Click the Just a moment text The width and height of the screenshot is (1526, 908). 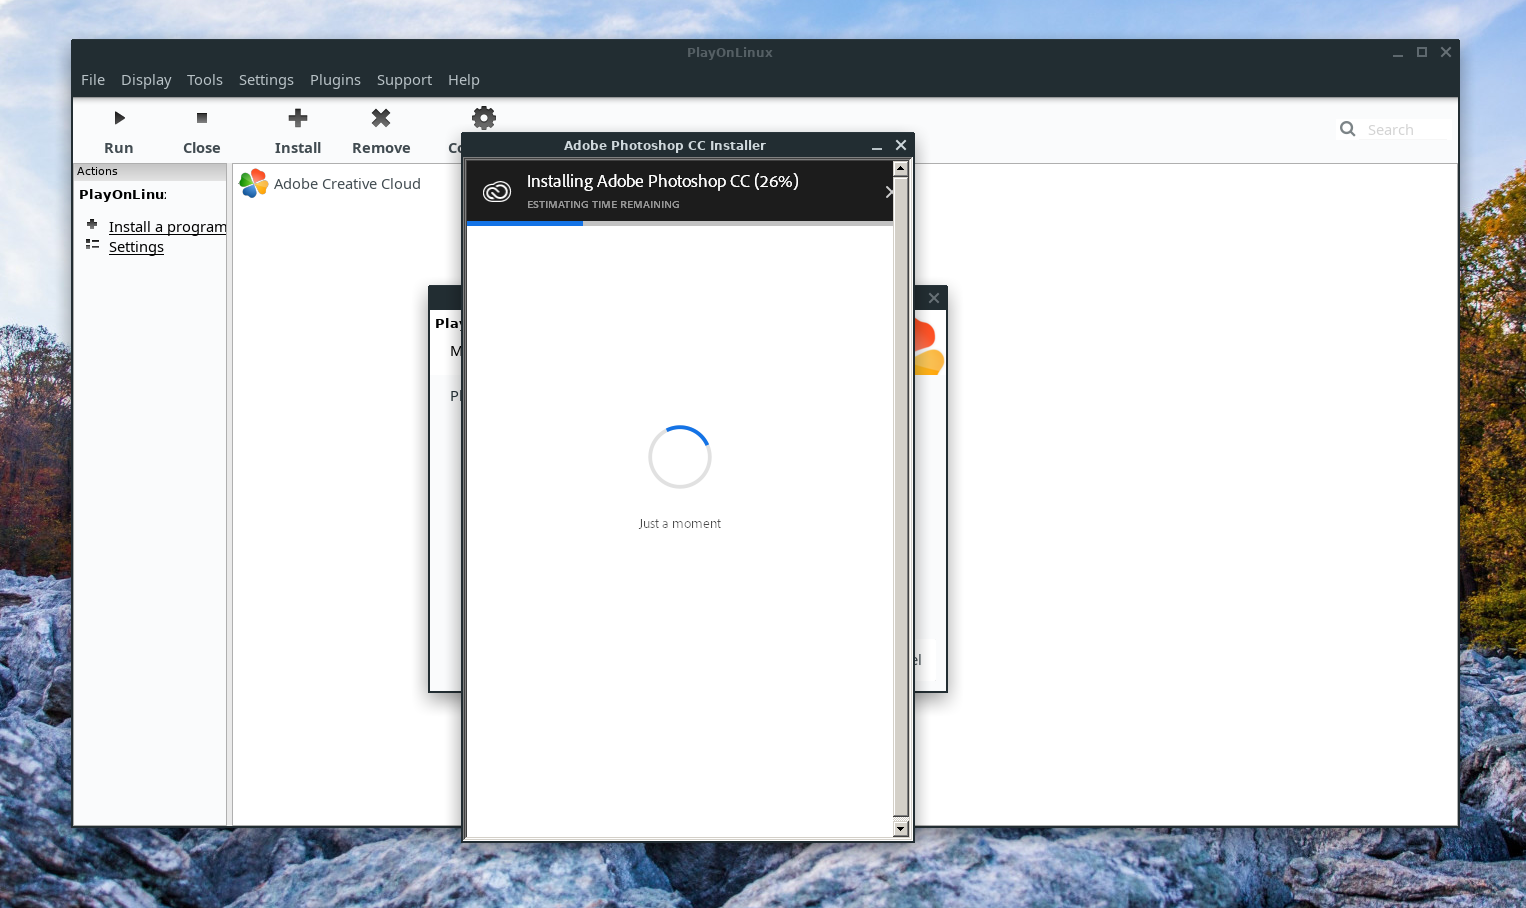[680, 524]
